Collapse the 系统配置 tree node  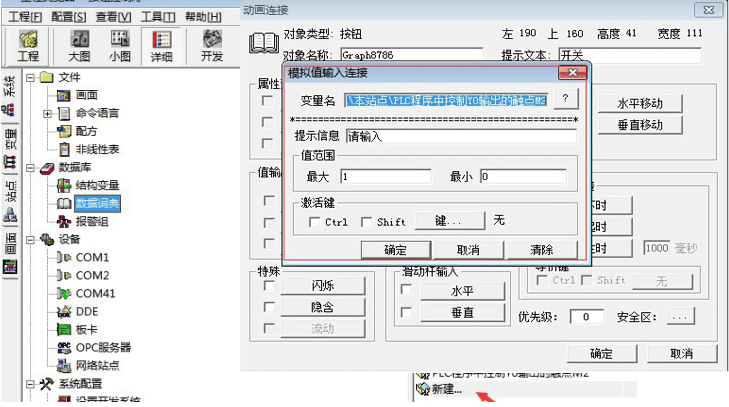click(30, 384)
